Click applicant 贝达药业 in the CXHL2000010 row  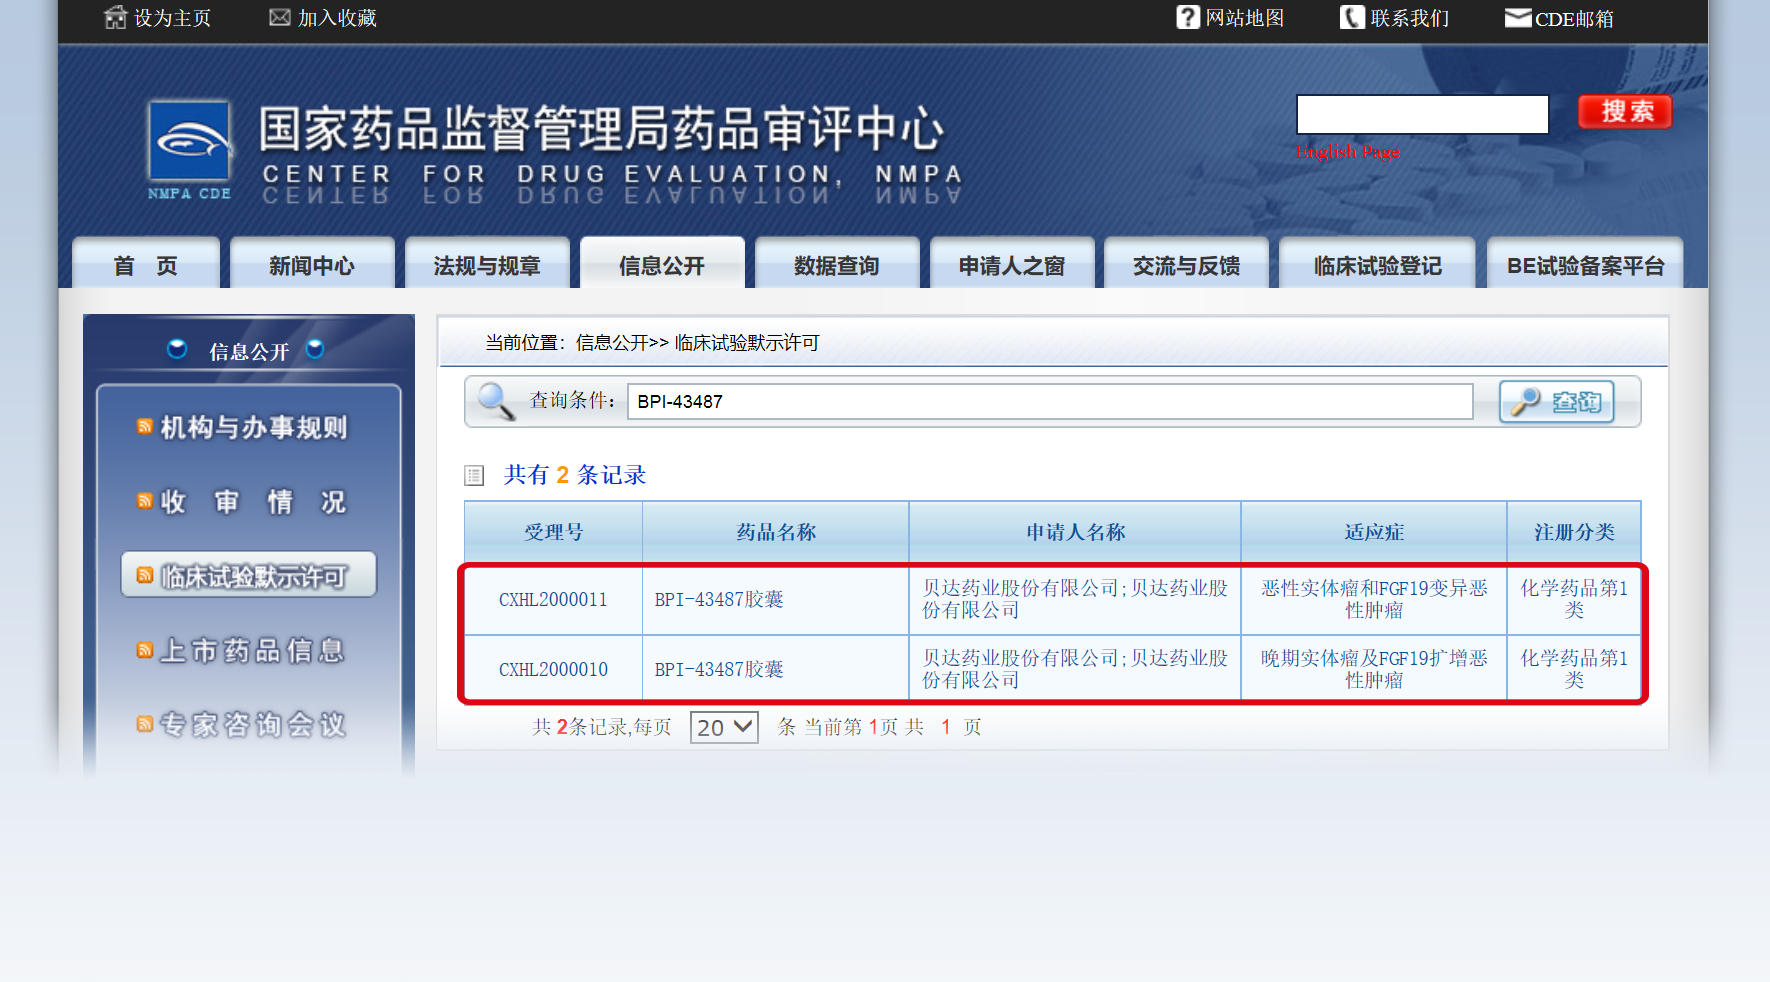point(1075,669)
